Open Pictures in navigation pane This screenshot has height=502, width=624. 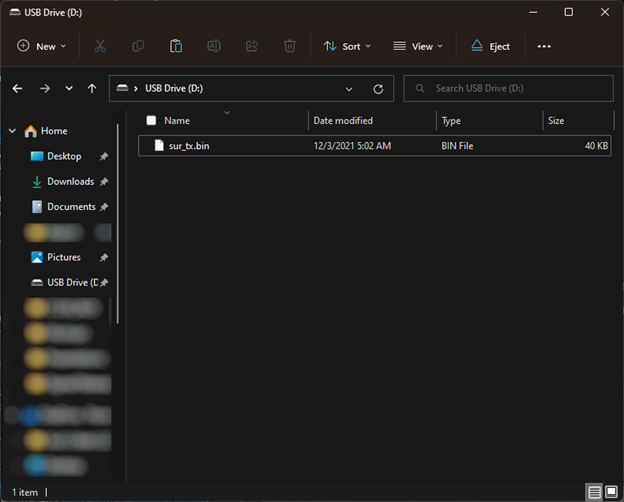[x=64, y=257]
